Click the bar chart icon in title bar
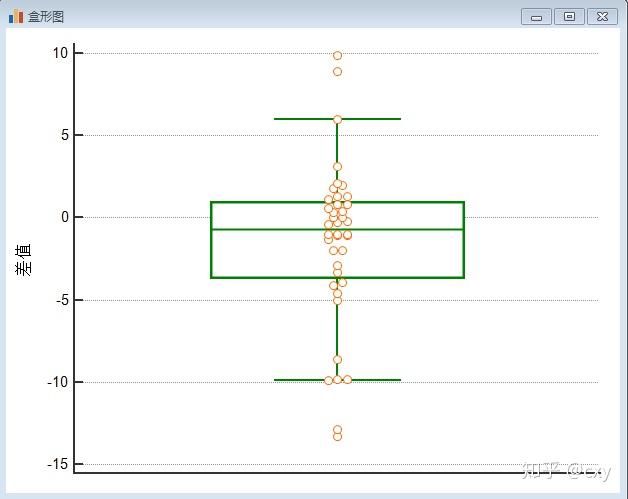The width and height of the screenshot is (628, 499). coord(16,16)
